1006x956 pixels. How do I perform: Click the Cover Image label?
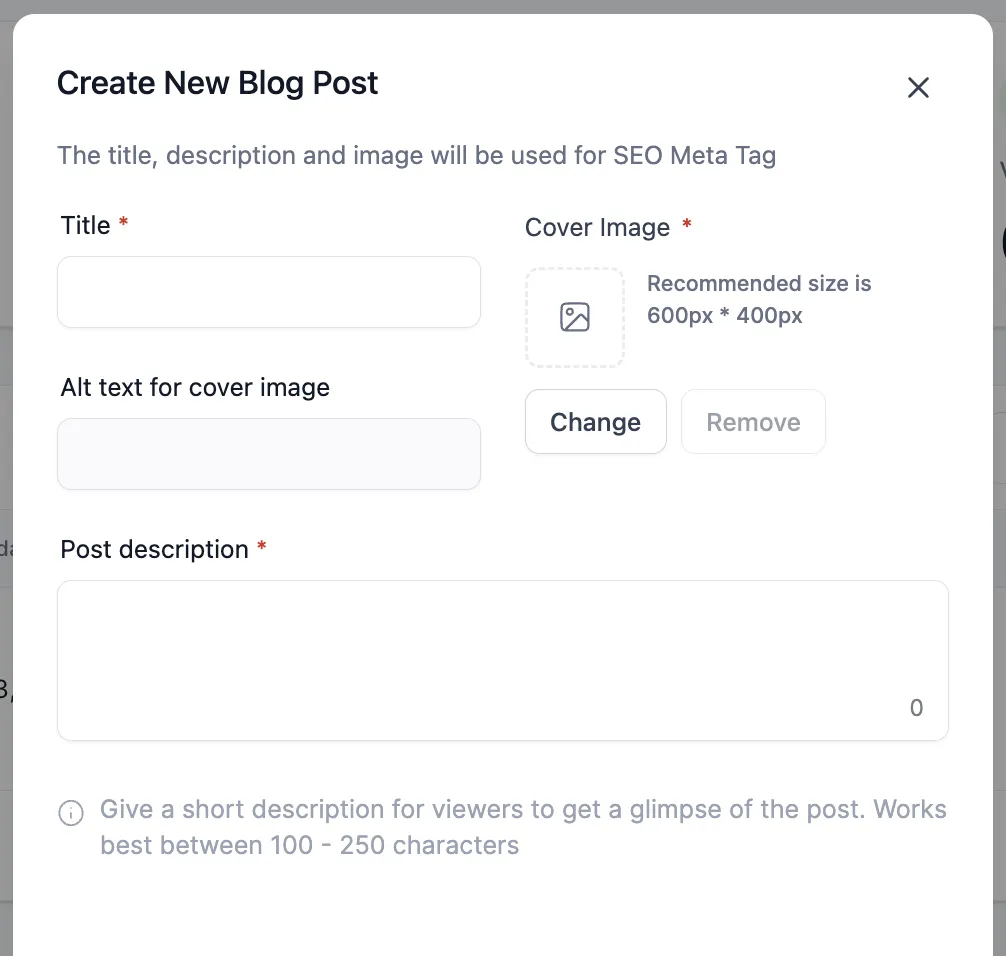point(597,228)
